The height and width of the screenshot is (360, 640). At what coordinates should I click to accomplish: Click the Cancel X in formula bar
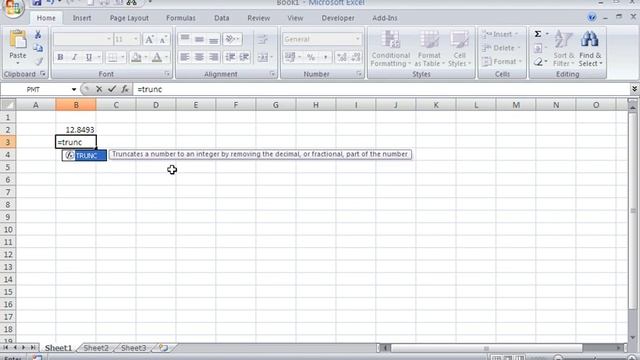99,89
